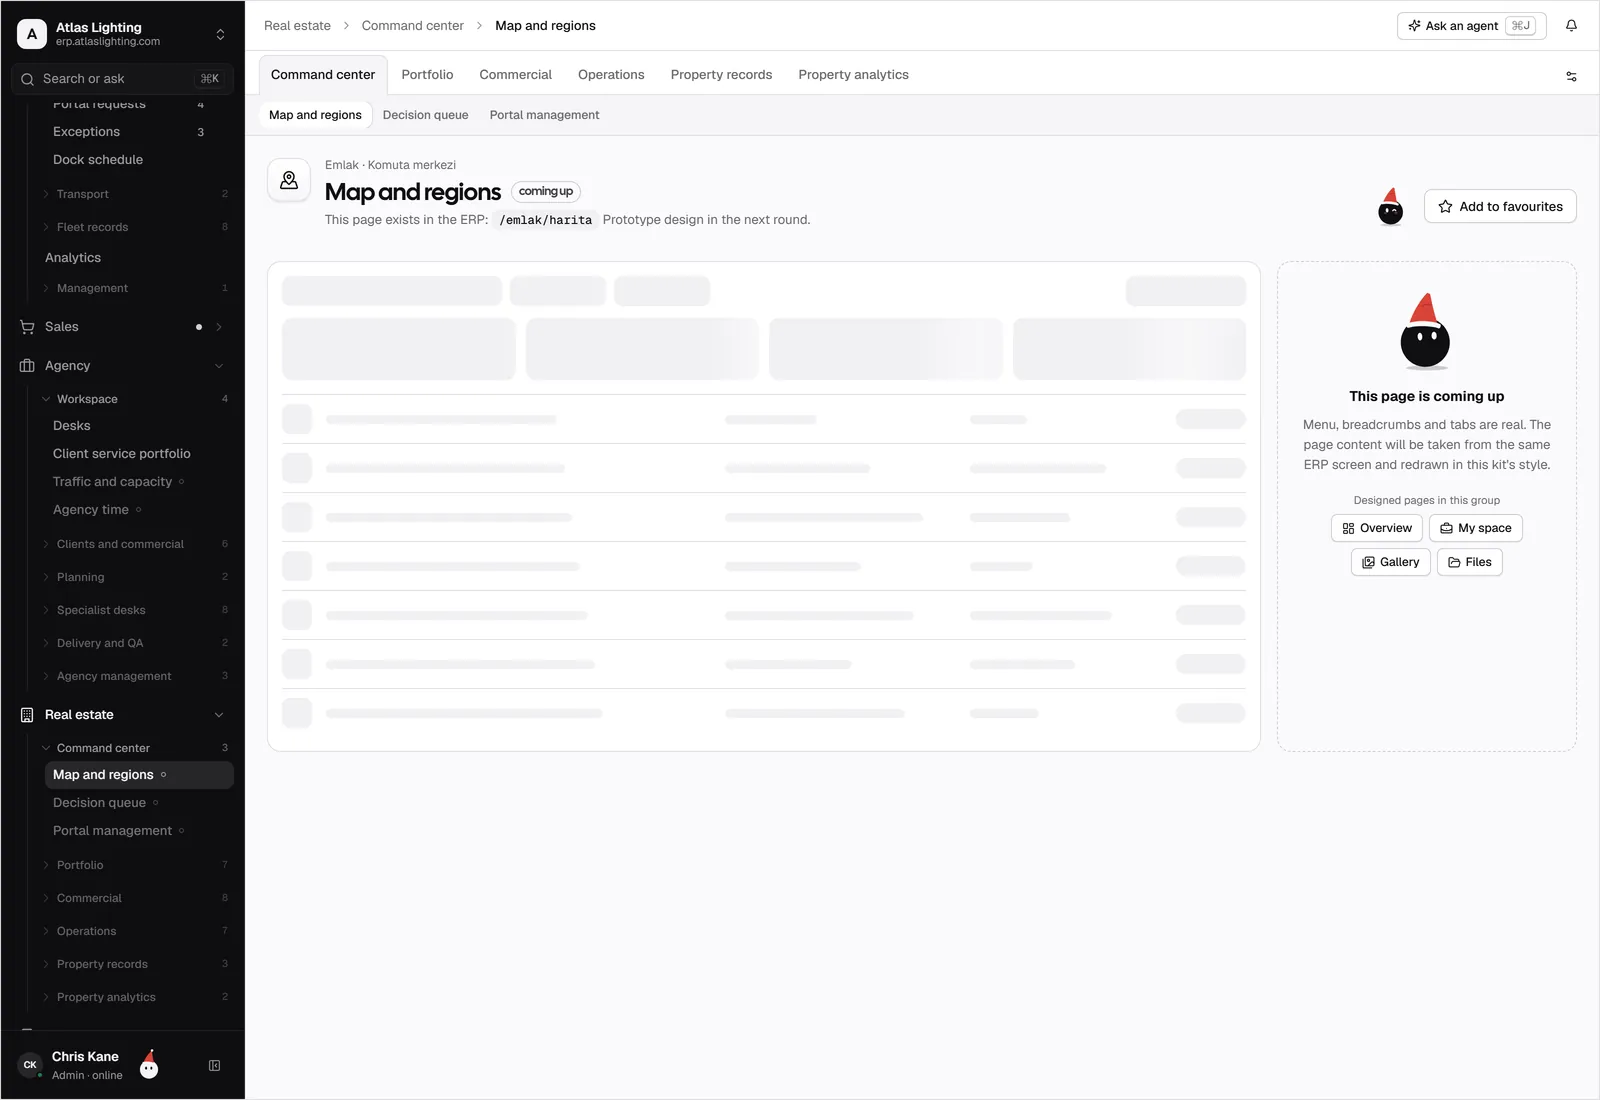Open the Ask an agent button

(1471, 26)
